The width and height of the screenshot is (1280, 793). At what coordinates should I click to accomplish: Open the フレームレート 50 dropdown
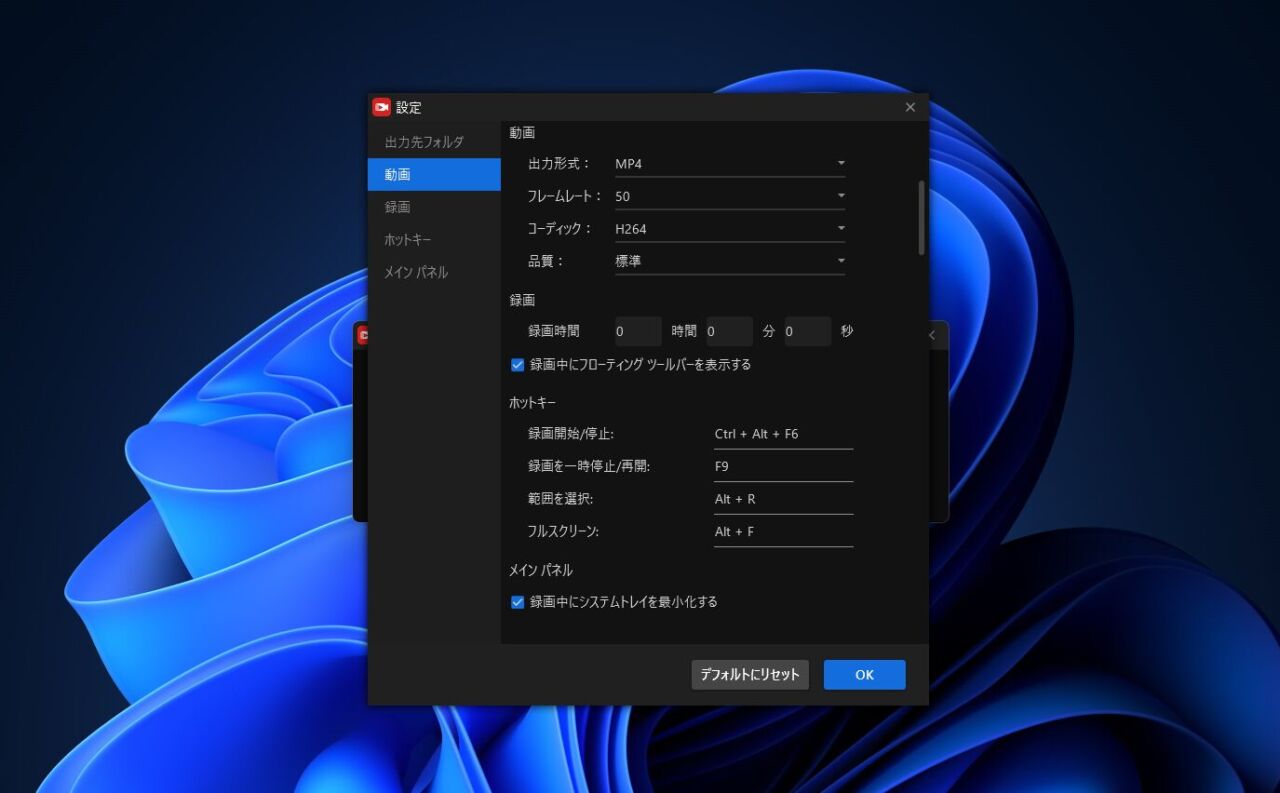(729, 196)
